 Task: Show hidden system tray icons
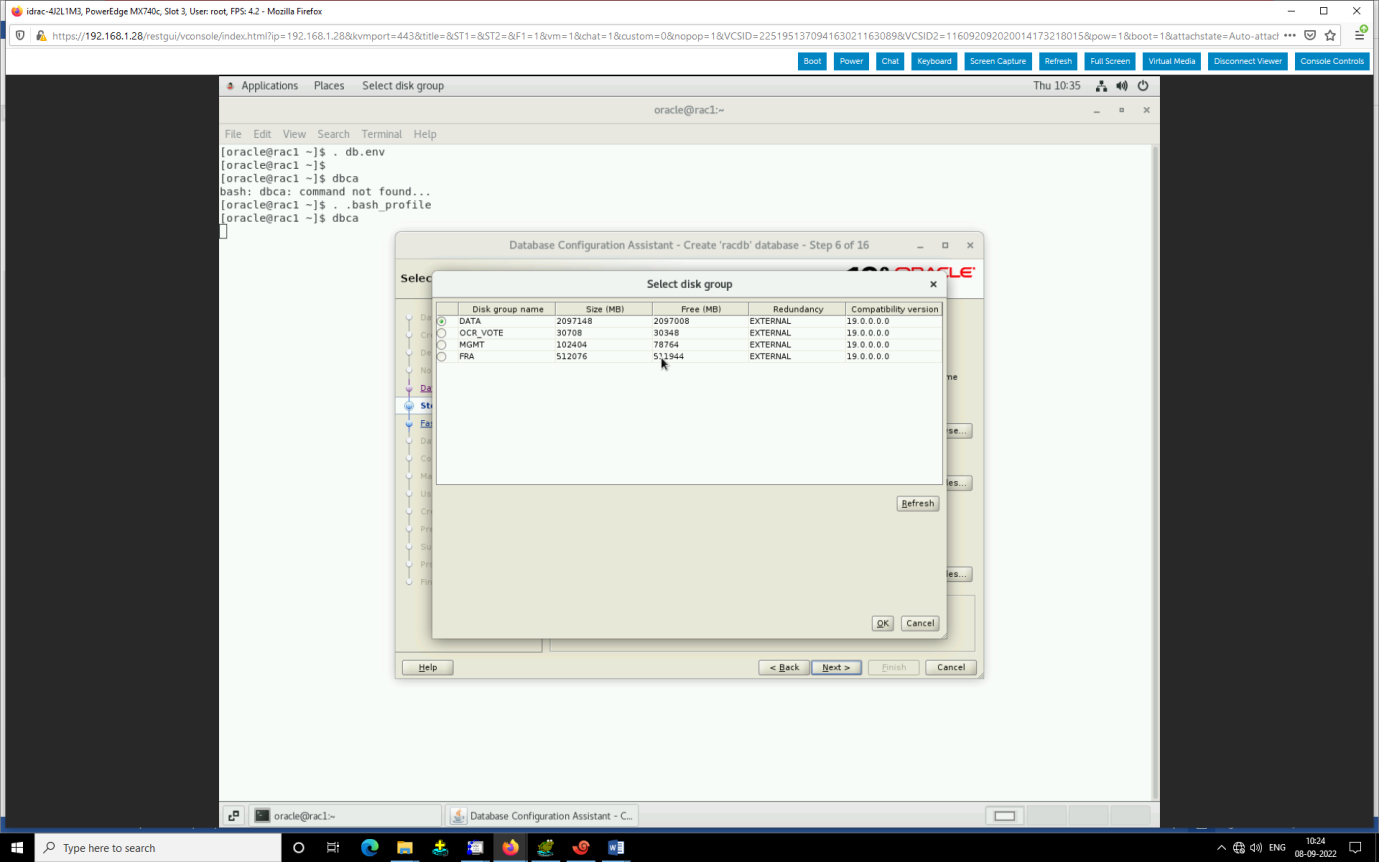1221,848
